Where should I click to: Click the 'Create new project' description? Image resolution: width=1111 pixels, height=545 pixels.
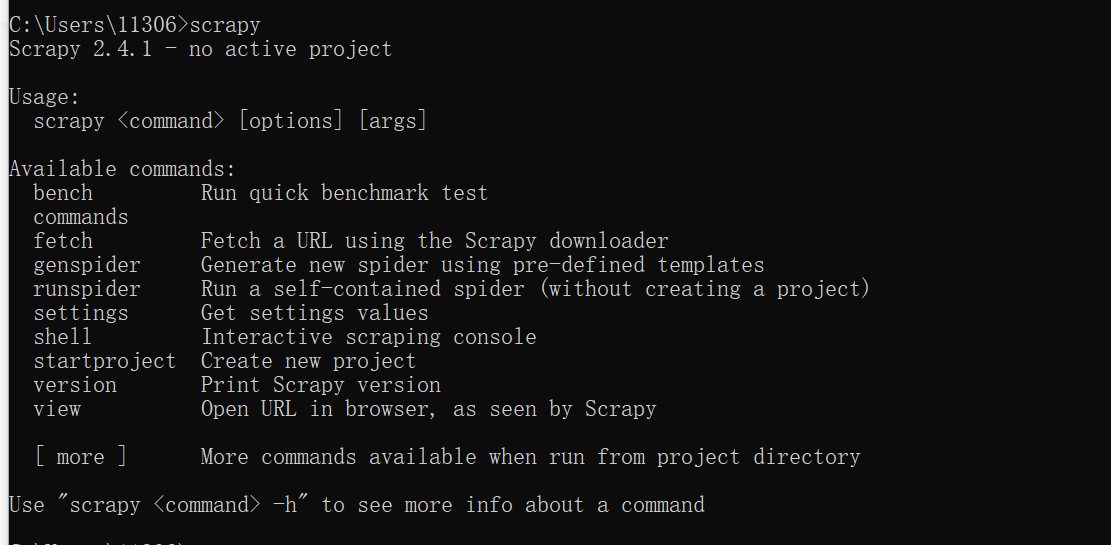[x=308, y=361]
